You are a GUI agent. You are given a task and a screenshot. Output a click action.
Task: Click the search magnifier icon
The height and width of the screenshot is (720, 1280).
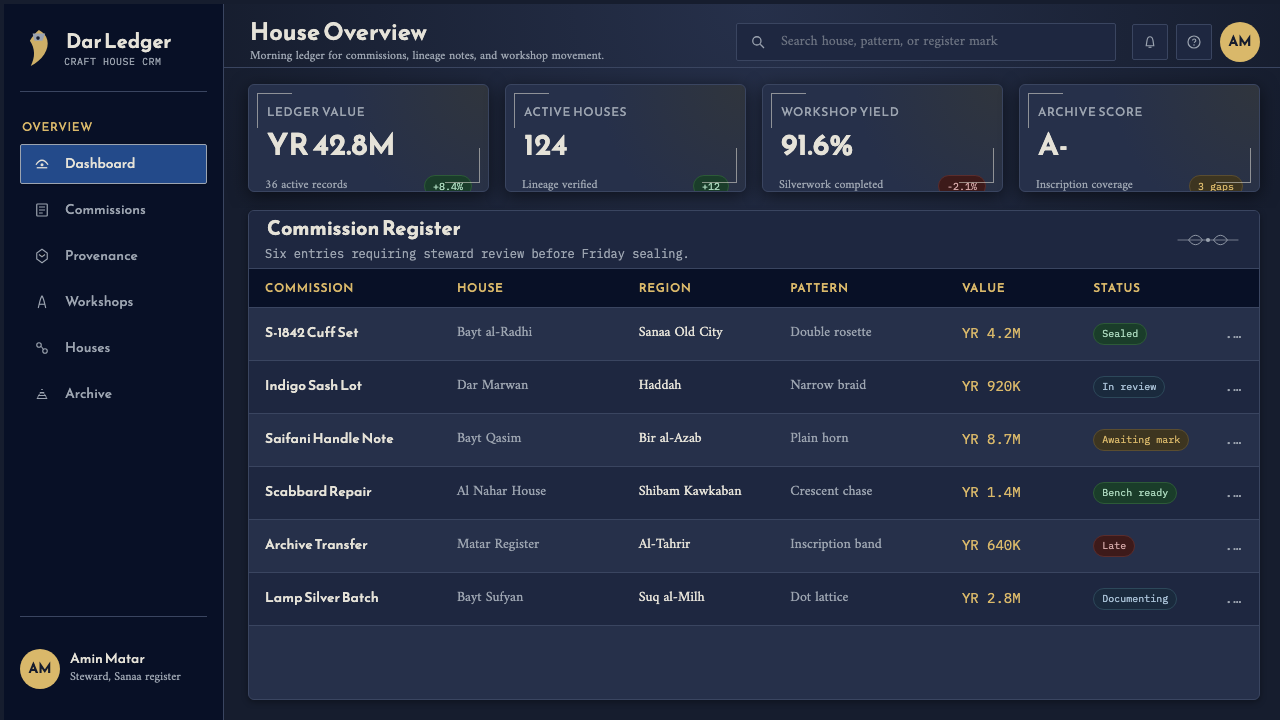(x=758, y=42)
